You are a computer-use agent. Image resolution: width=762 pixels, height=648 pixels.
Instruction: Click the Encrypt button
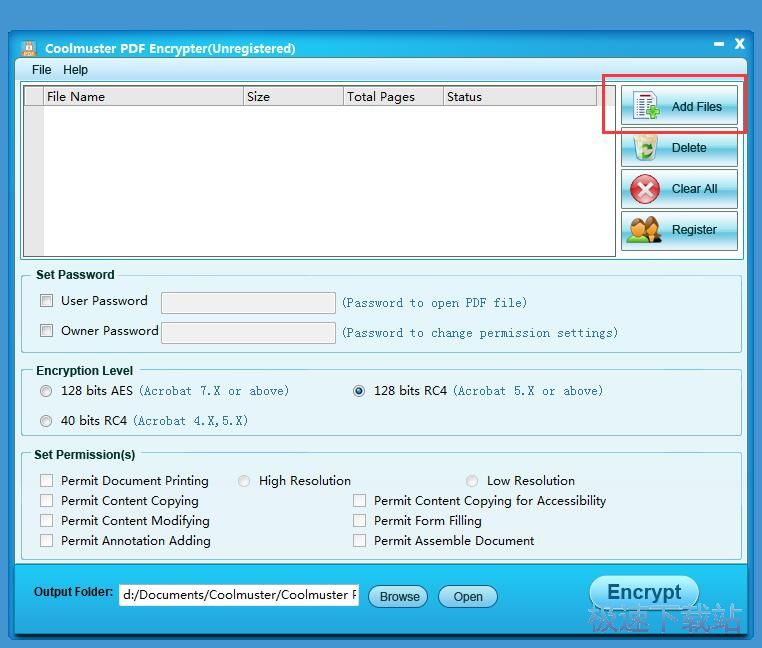644,592
